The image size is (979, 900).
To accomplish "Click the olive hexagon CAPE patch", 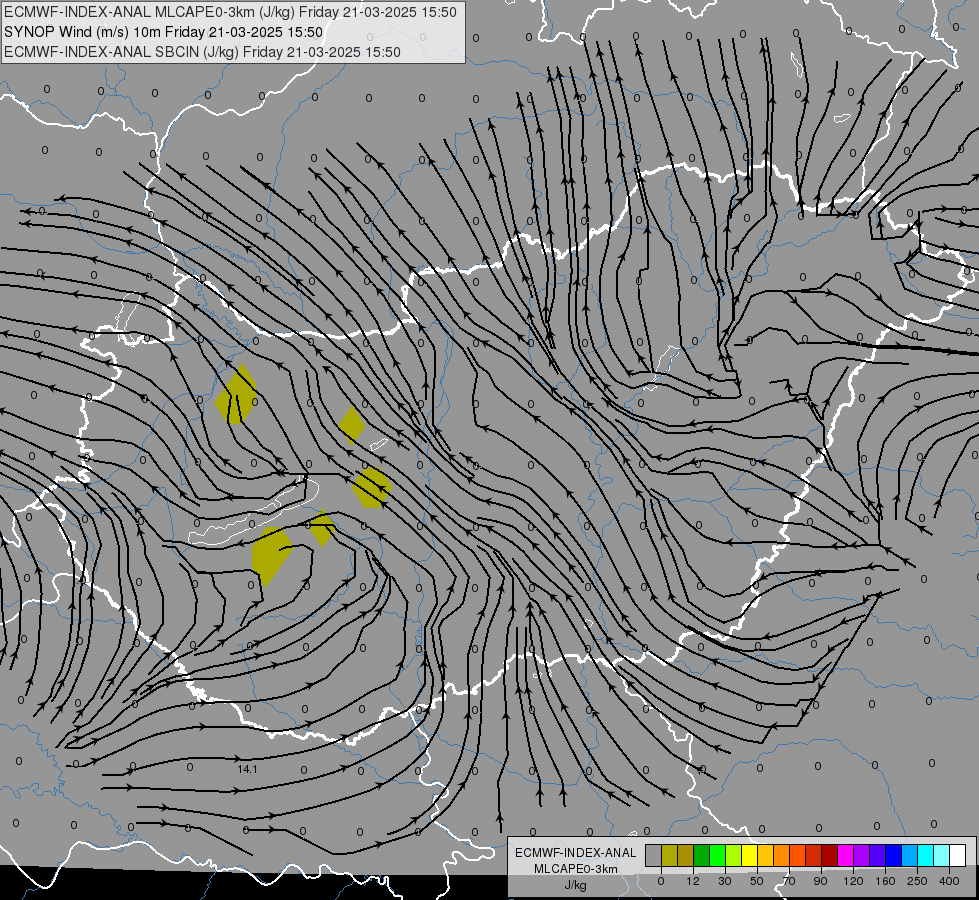I will point(371,487).
